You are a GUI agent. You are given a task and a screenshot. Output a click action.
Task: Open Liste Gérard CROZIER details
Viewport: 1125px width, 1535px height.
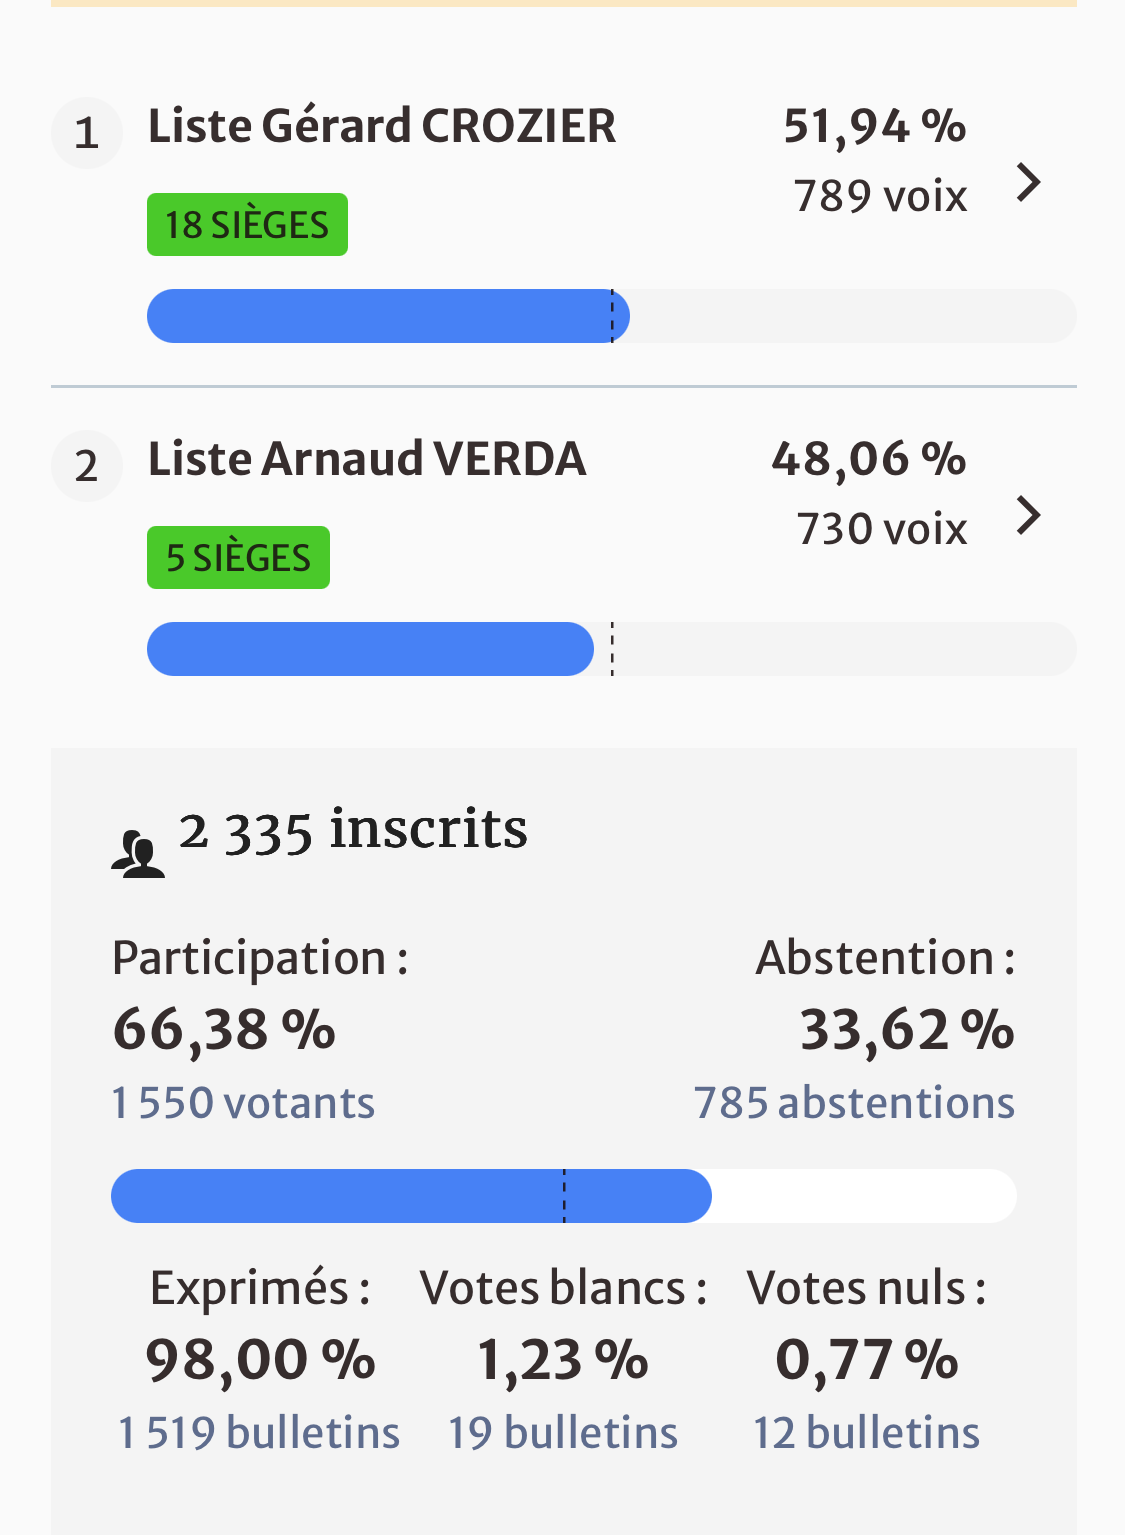382,127
